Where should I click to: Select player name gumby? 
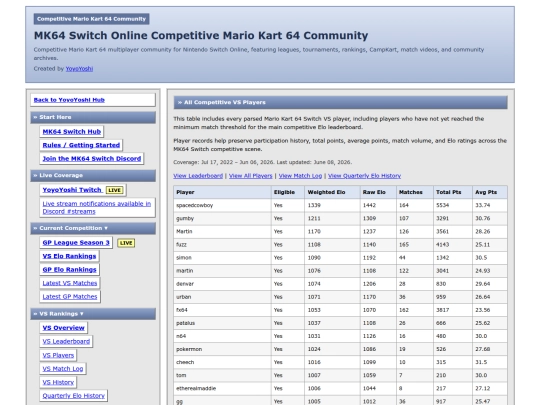click(185, 218)
